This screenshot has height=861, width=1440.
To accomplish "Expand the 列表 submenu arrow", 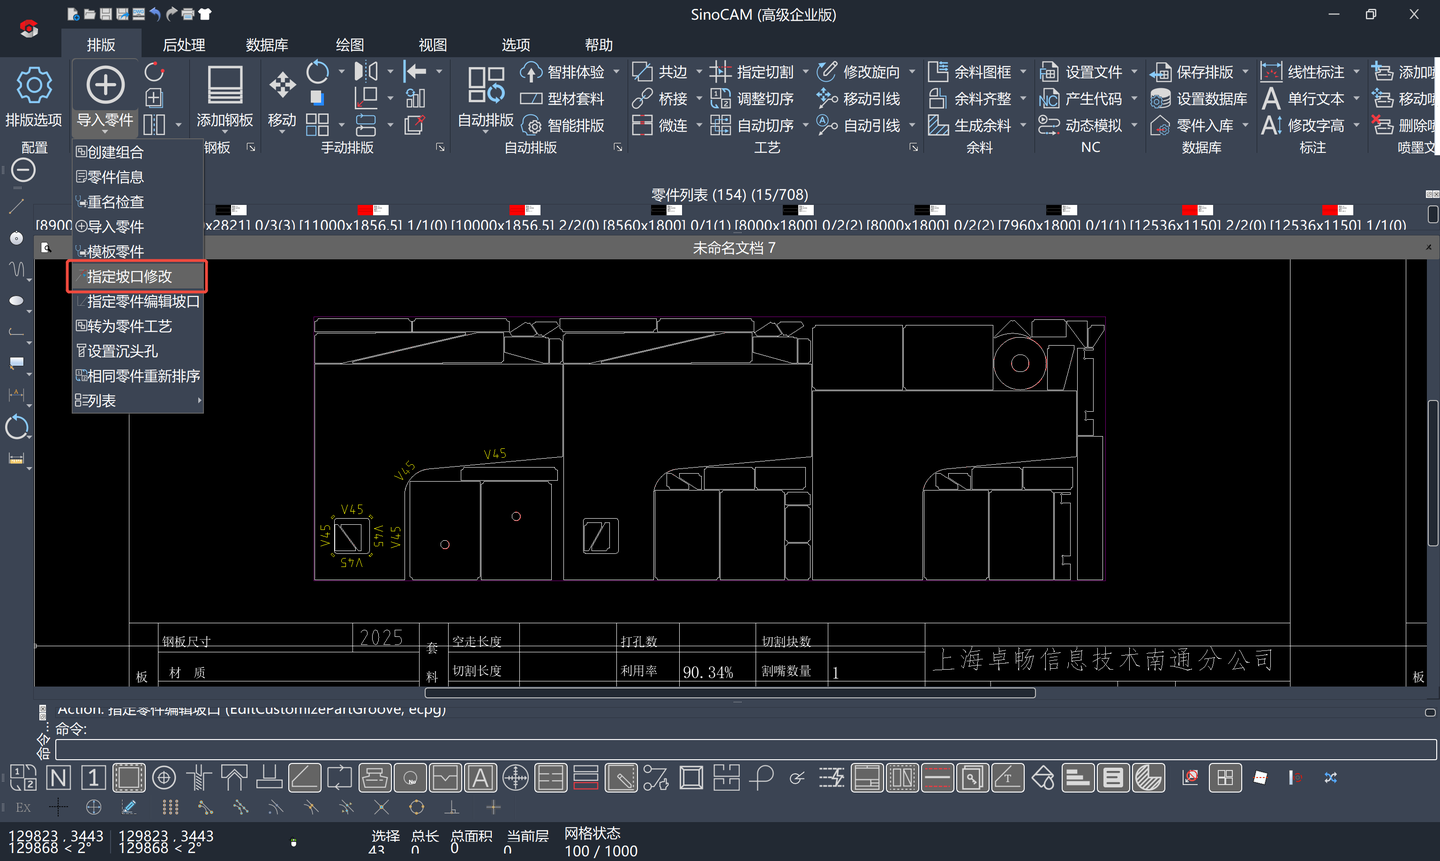I will pos(199,401).
